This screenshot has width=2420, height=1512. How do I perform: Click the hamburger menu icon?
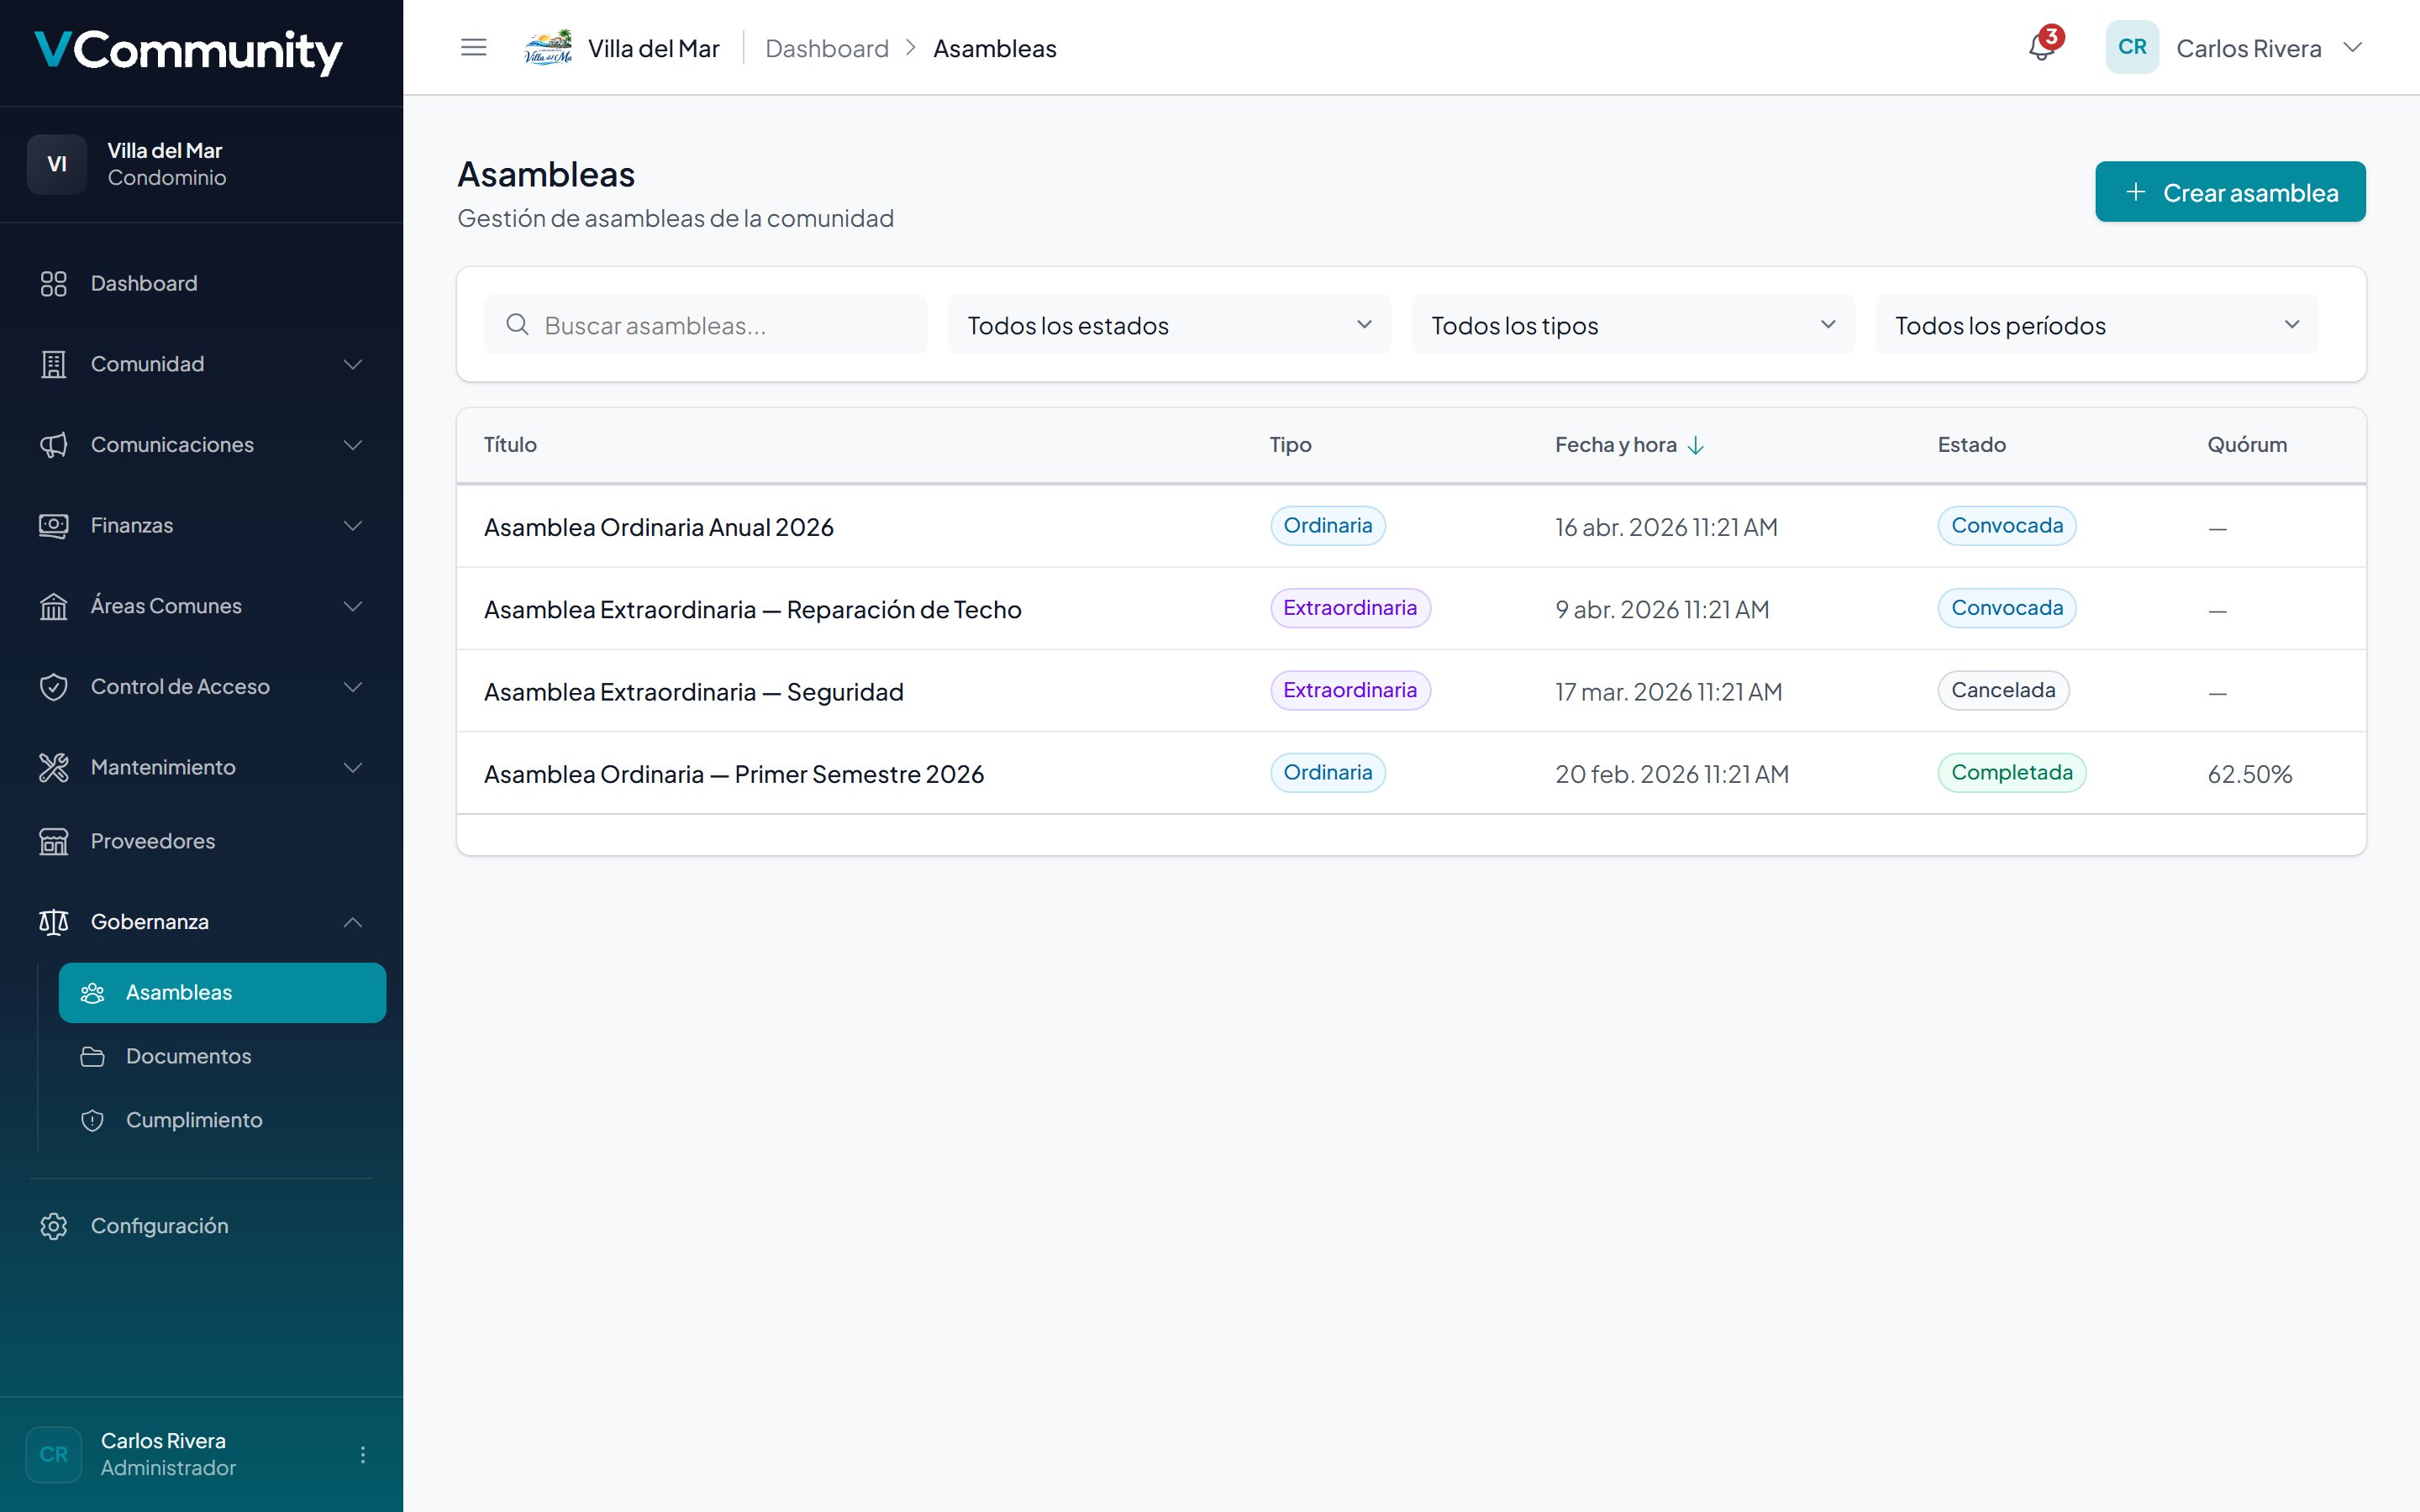(473, 47)
